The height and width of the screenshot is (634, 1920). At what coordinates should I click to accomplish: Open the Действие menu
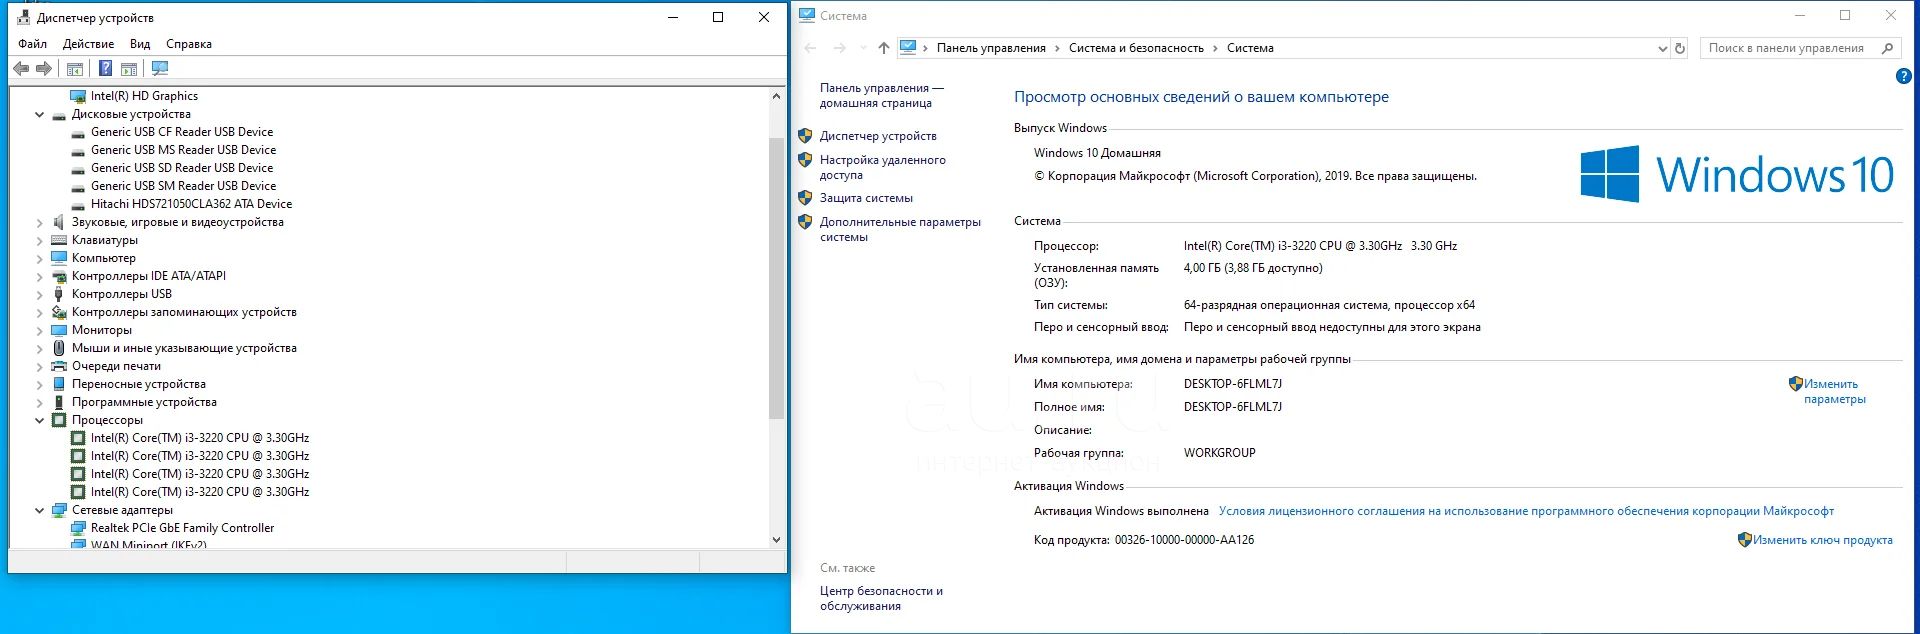tap(88, 44)
